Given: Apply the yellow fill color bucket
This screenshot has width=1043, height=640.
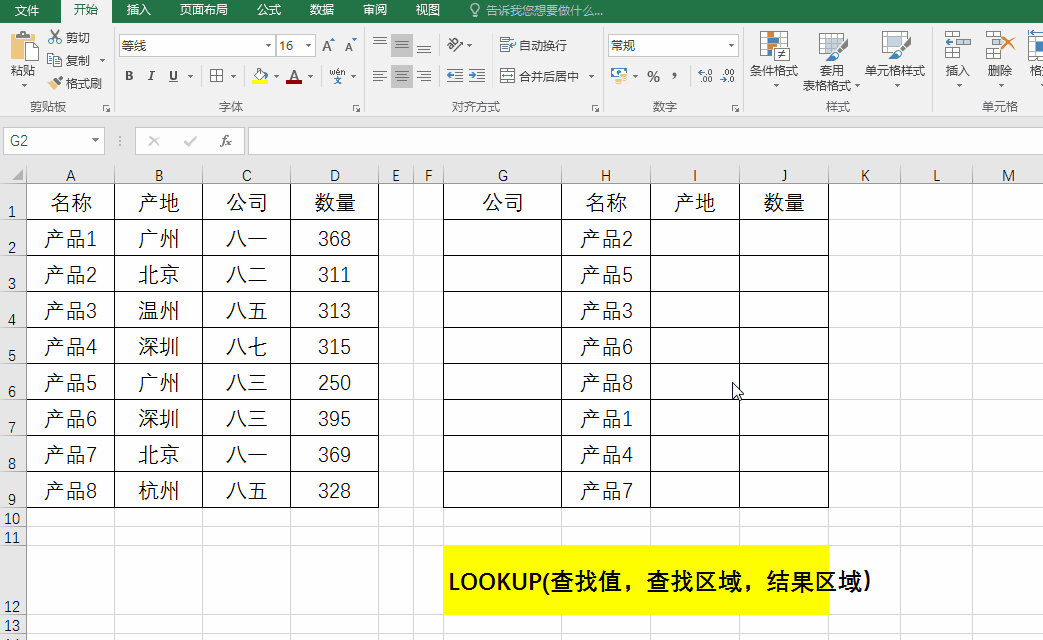Looking at the screenshot, I should (x=261, y=76).
